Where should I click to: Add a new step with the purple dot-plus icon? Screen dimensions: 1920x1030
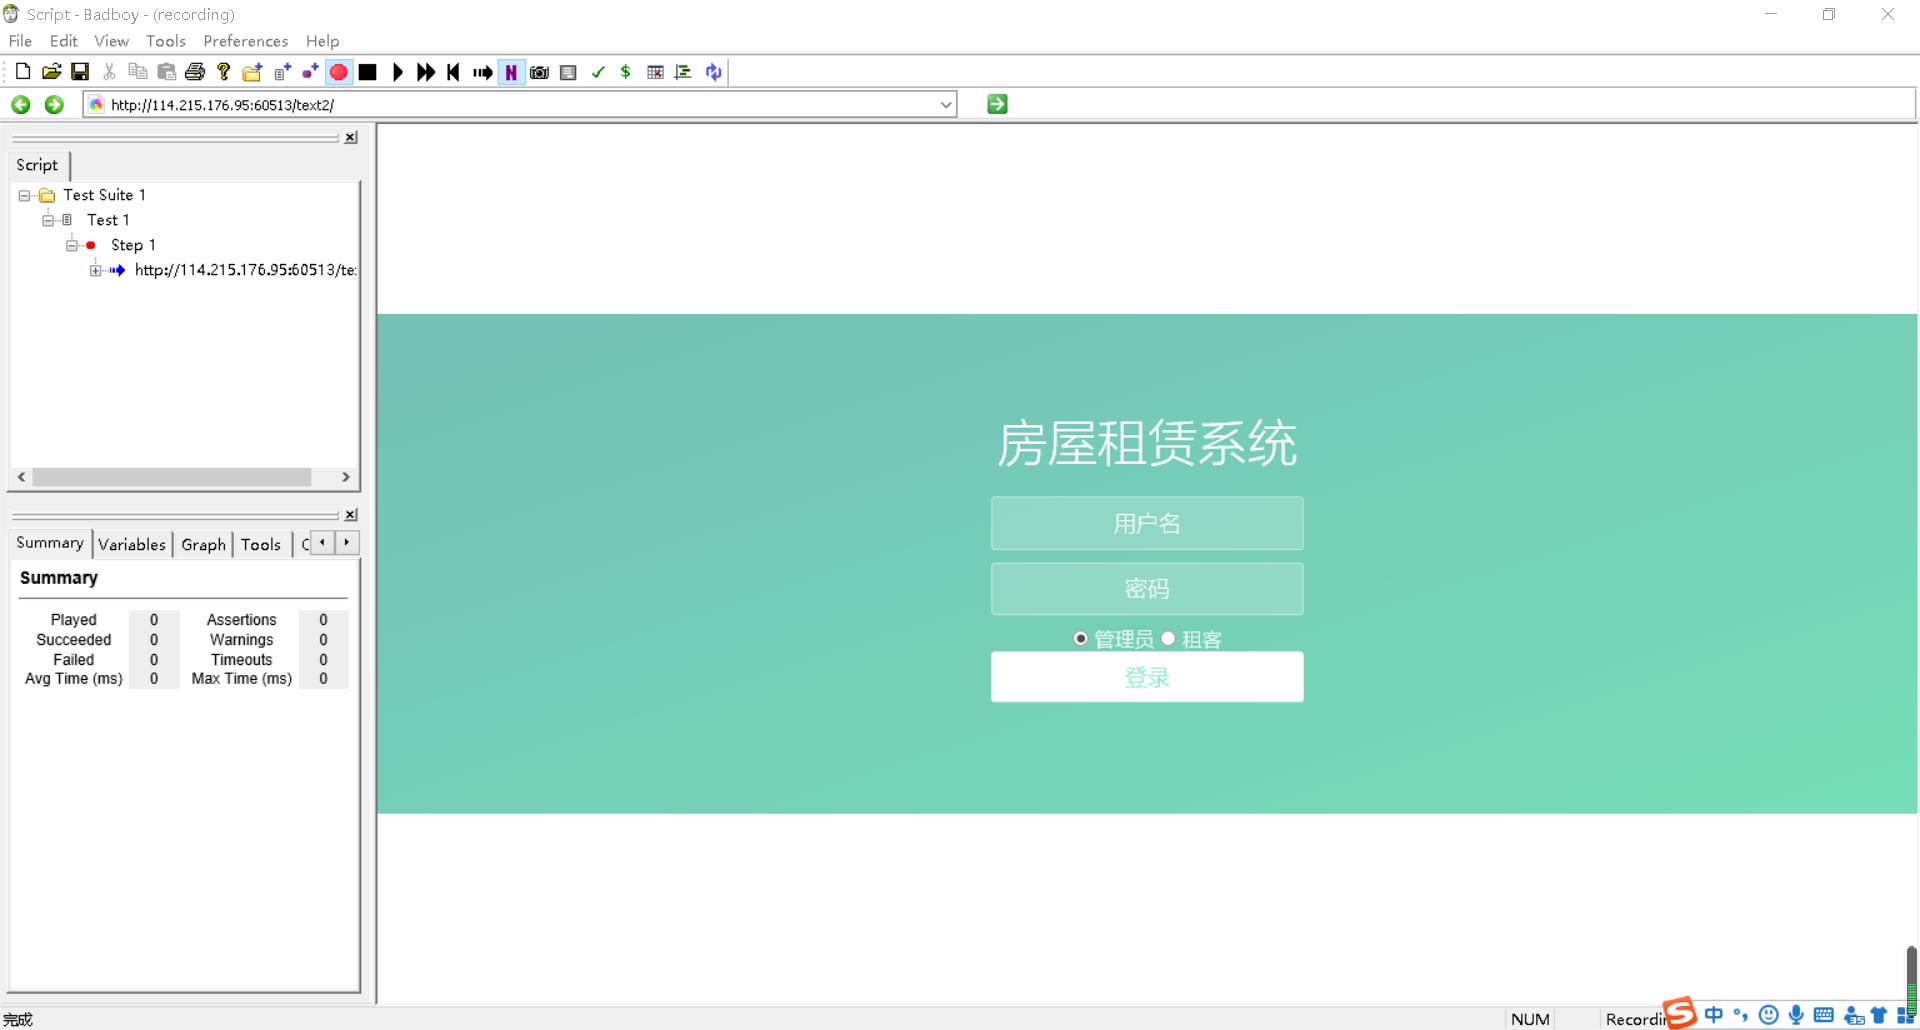click(310, 72)
